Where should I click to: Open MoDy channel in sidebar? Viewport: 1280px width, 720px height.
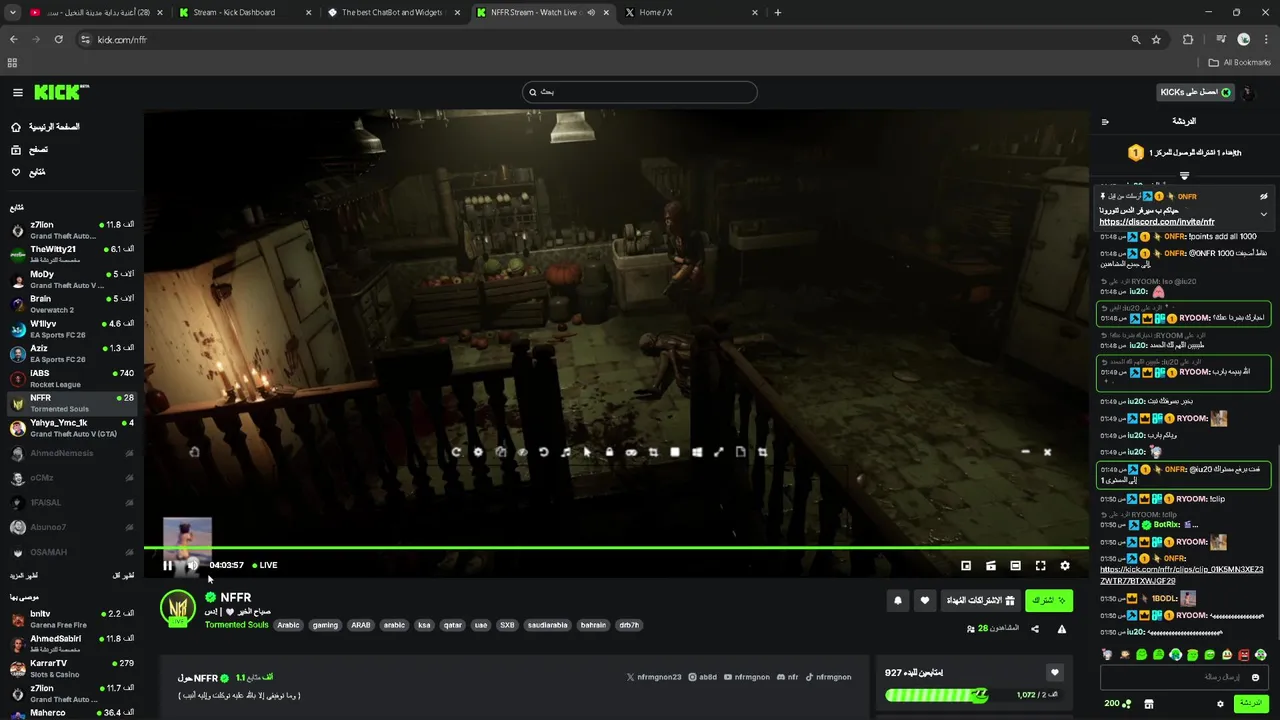click(72, 279)
